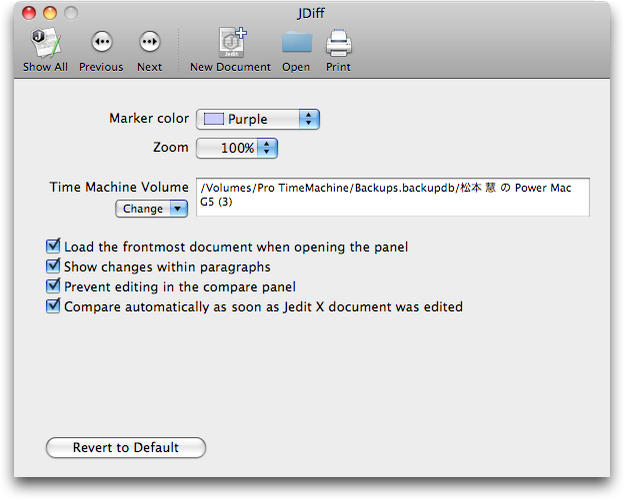Open a file using the folder icon
This screenshot has width=624, height=500.
(296, 42)
